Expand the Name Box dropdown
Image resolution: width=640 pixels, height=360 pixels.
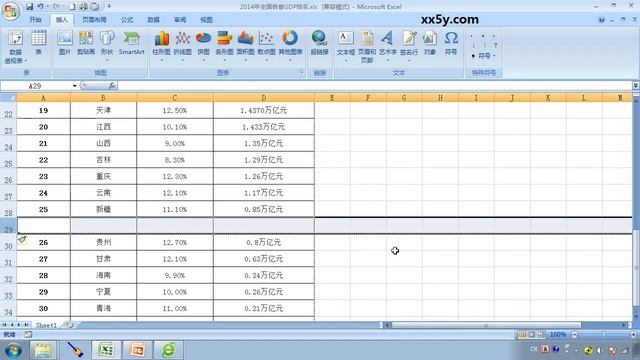click(x=74, y=86)
